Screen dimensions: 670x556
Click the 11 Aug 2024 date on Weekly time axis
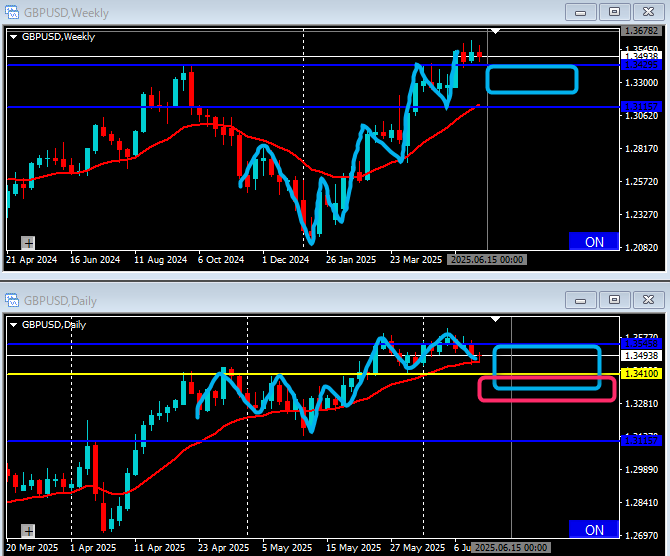click(160, 260)
